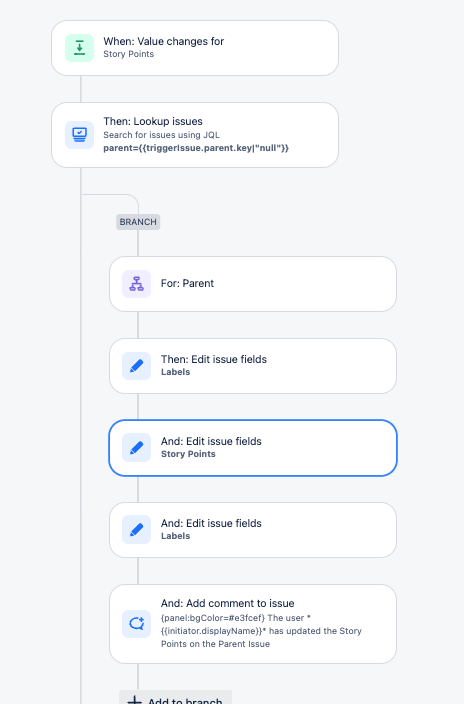Select highlighted 'And: Edit issue fields' Story Points card
The image size is (464, 704).
pos(253,448)
